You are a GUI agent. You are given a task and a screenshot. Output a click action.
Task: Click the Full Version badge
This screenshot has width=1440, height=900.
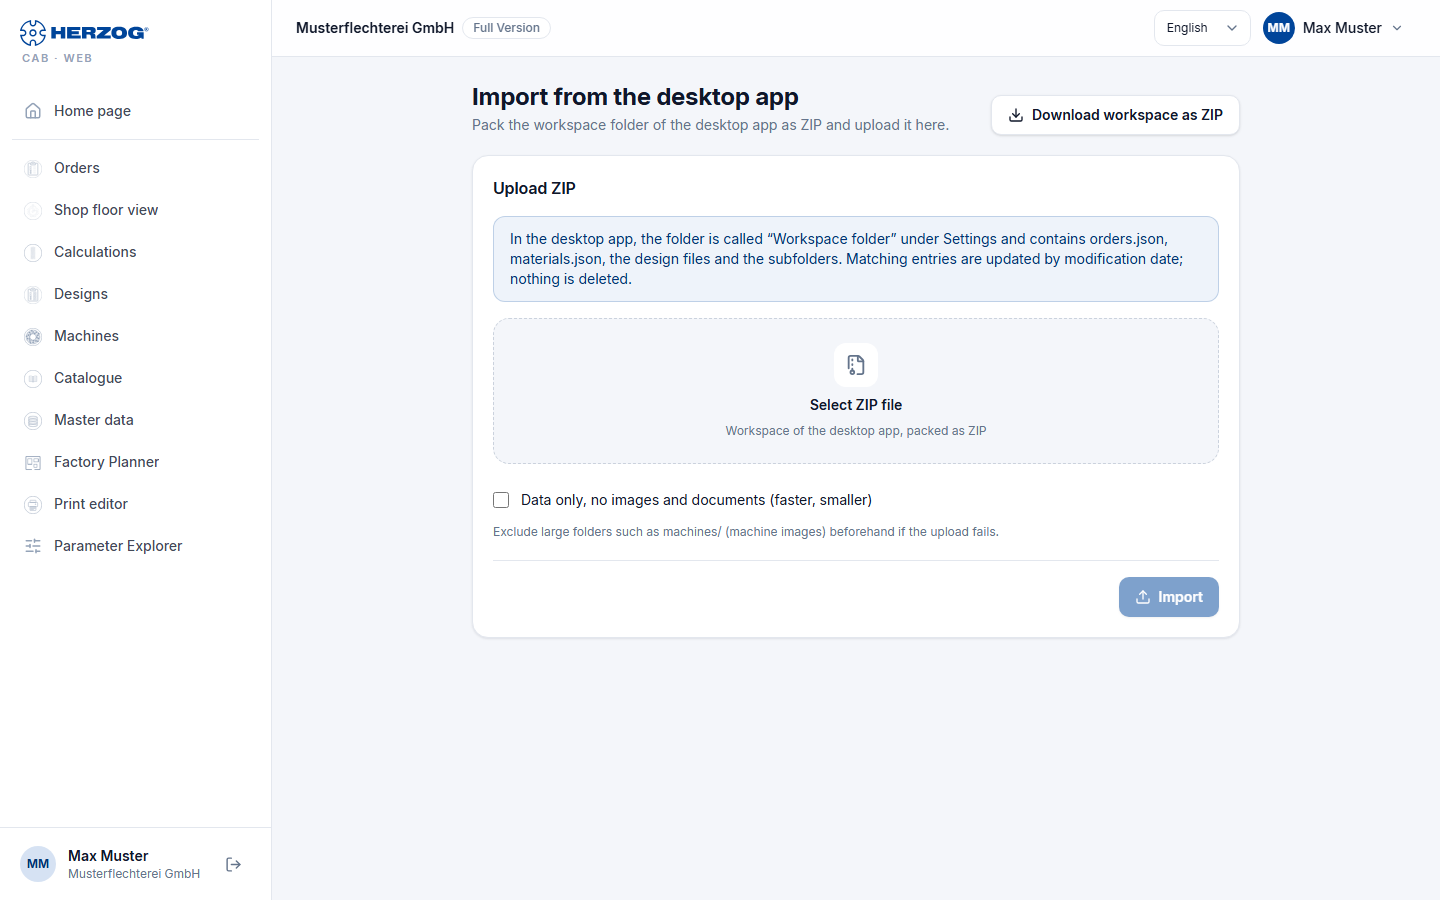pos(506,28)
